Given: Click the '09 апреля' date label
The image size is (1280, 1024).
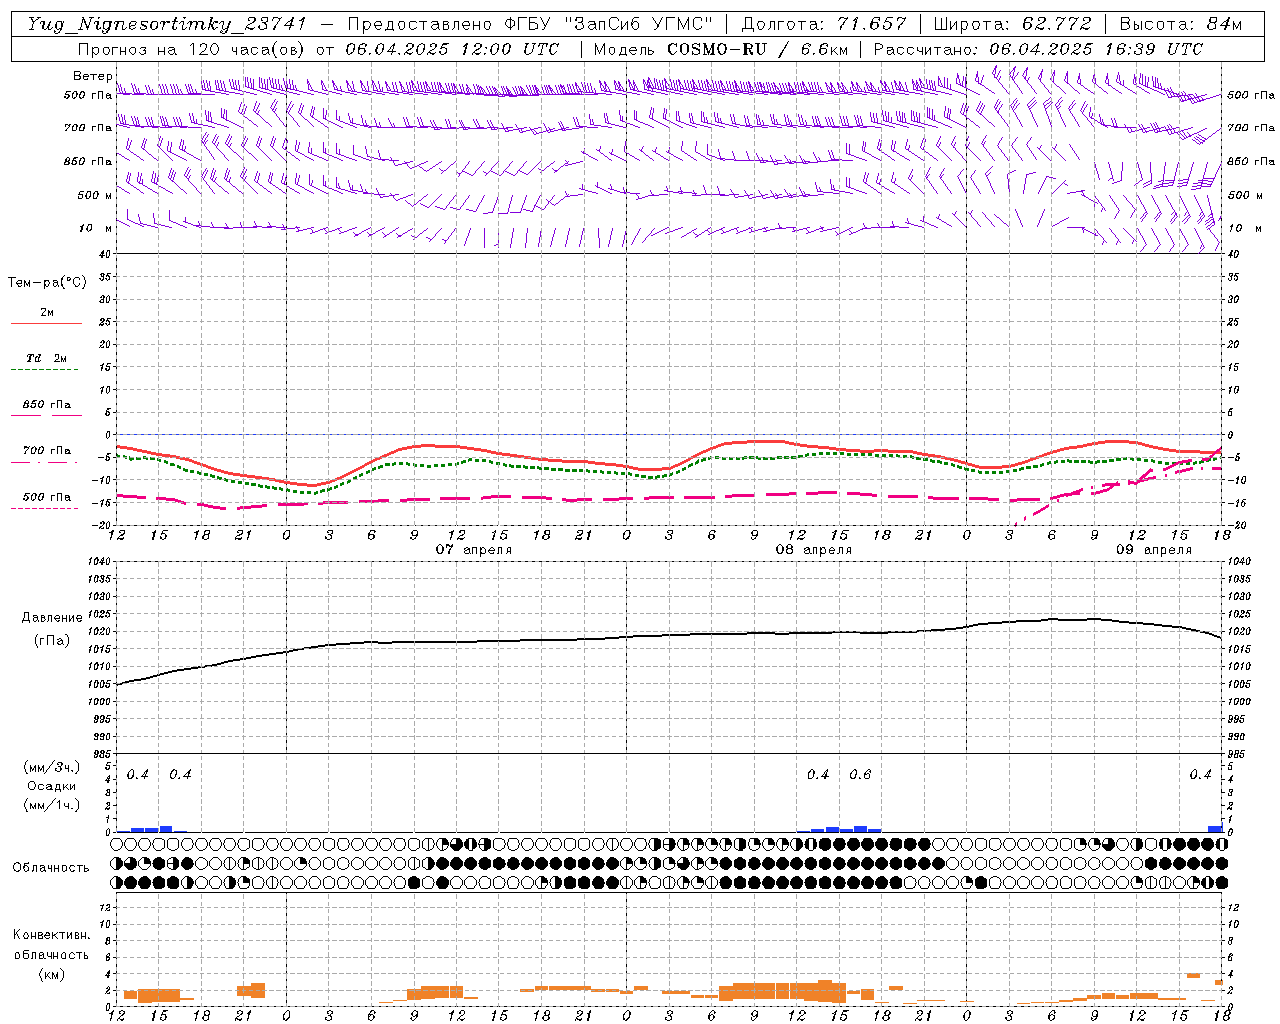Looking at the screenshot, I should 1154,550.
